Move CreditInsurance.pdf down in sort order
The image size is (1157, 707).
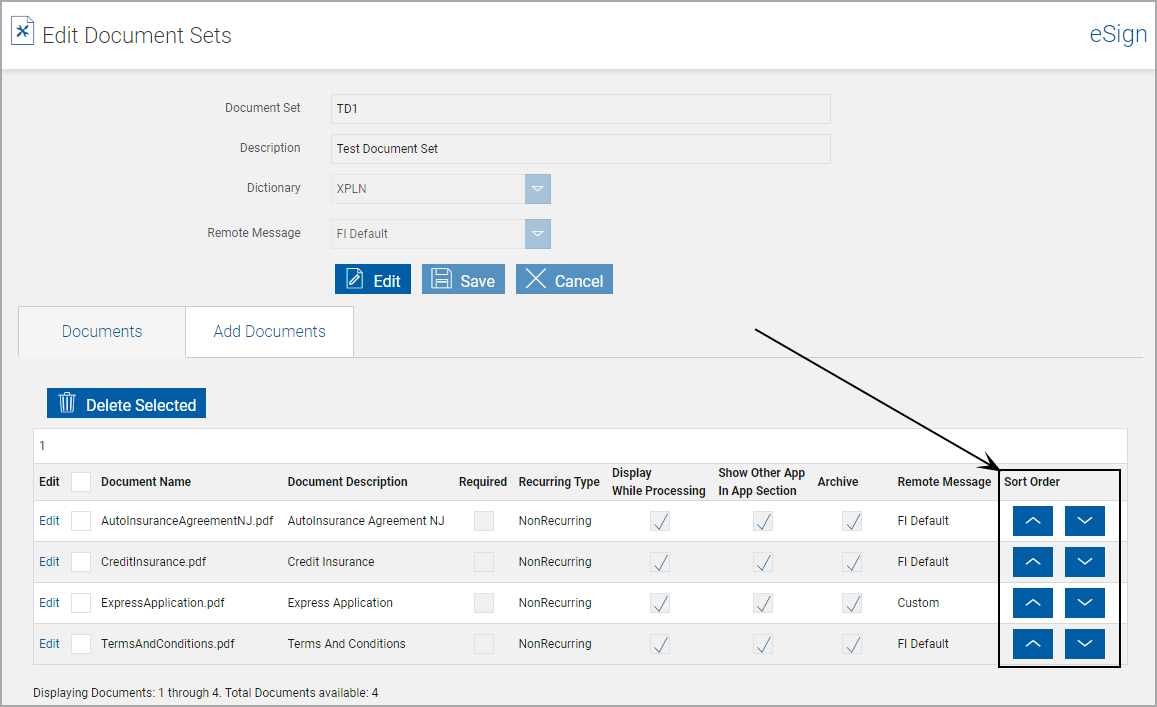click(x=1084, y=561)
